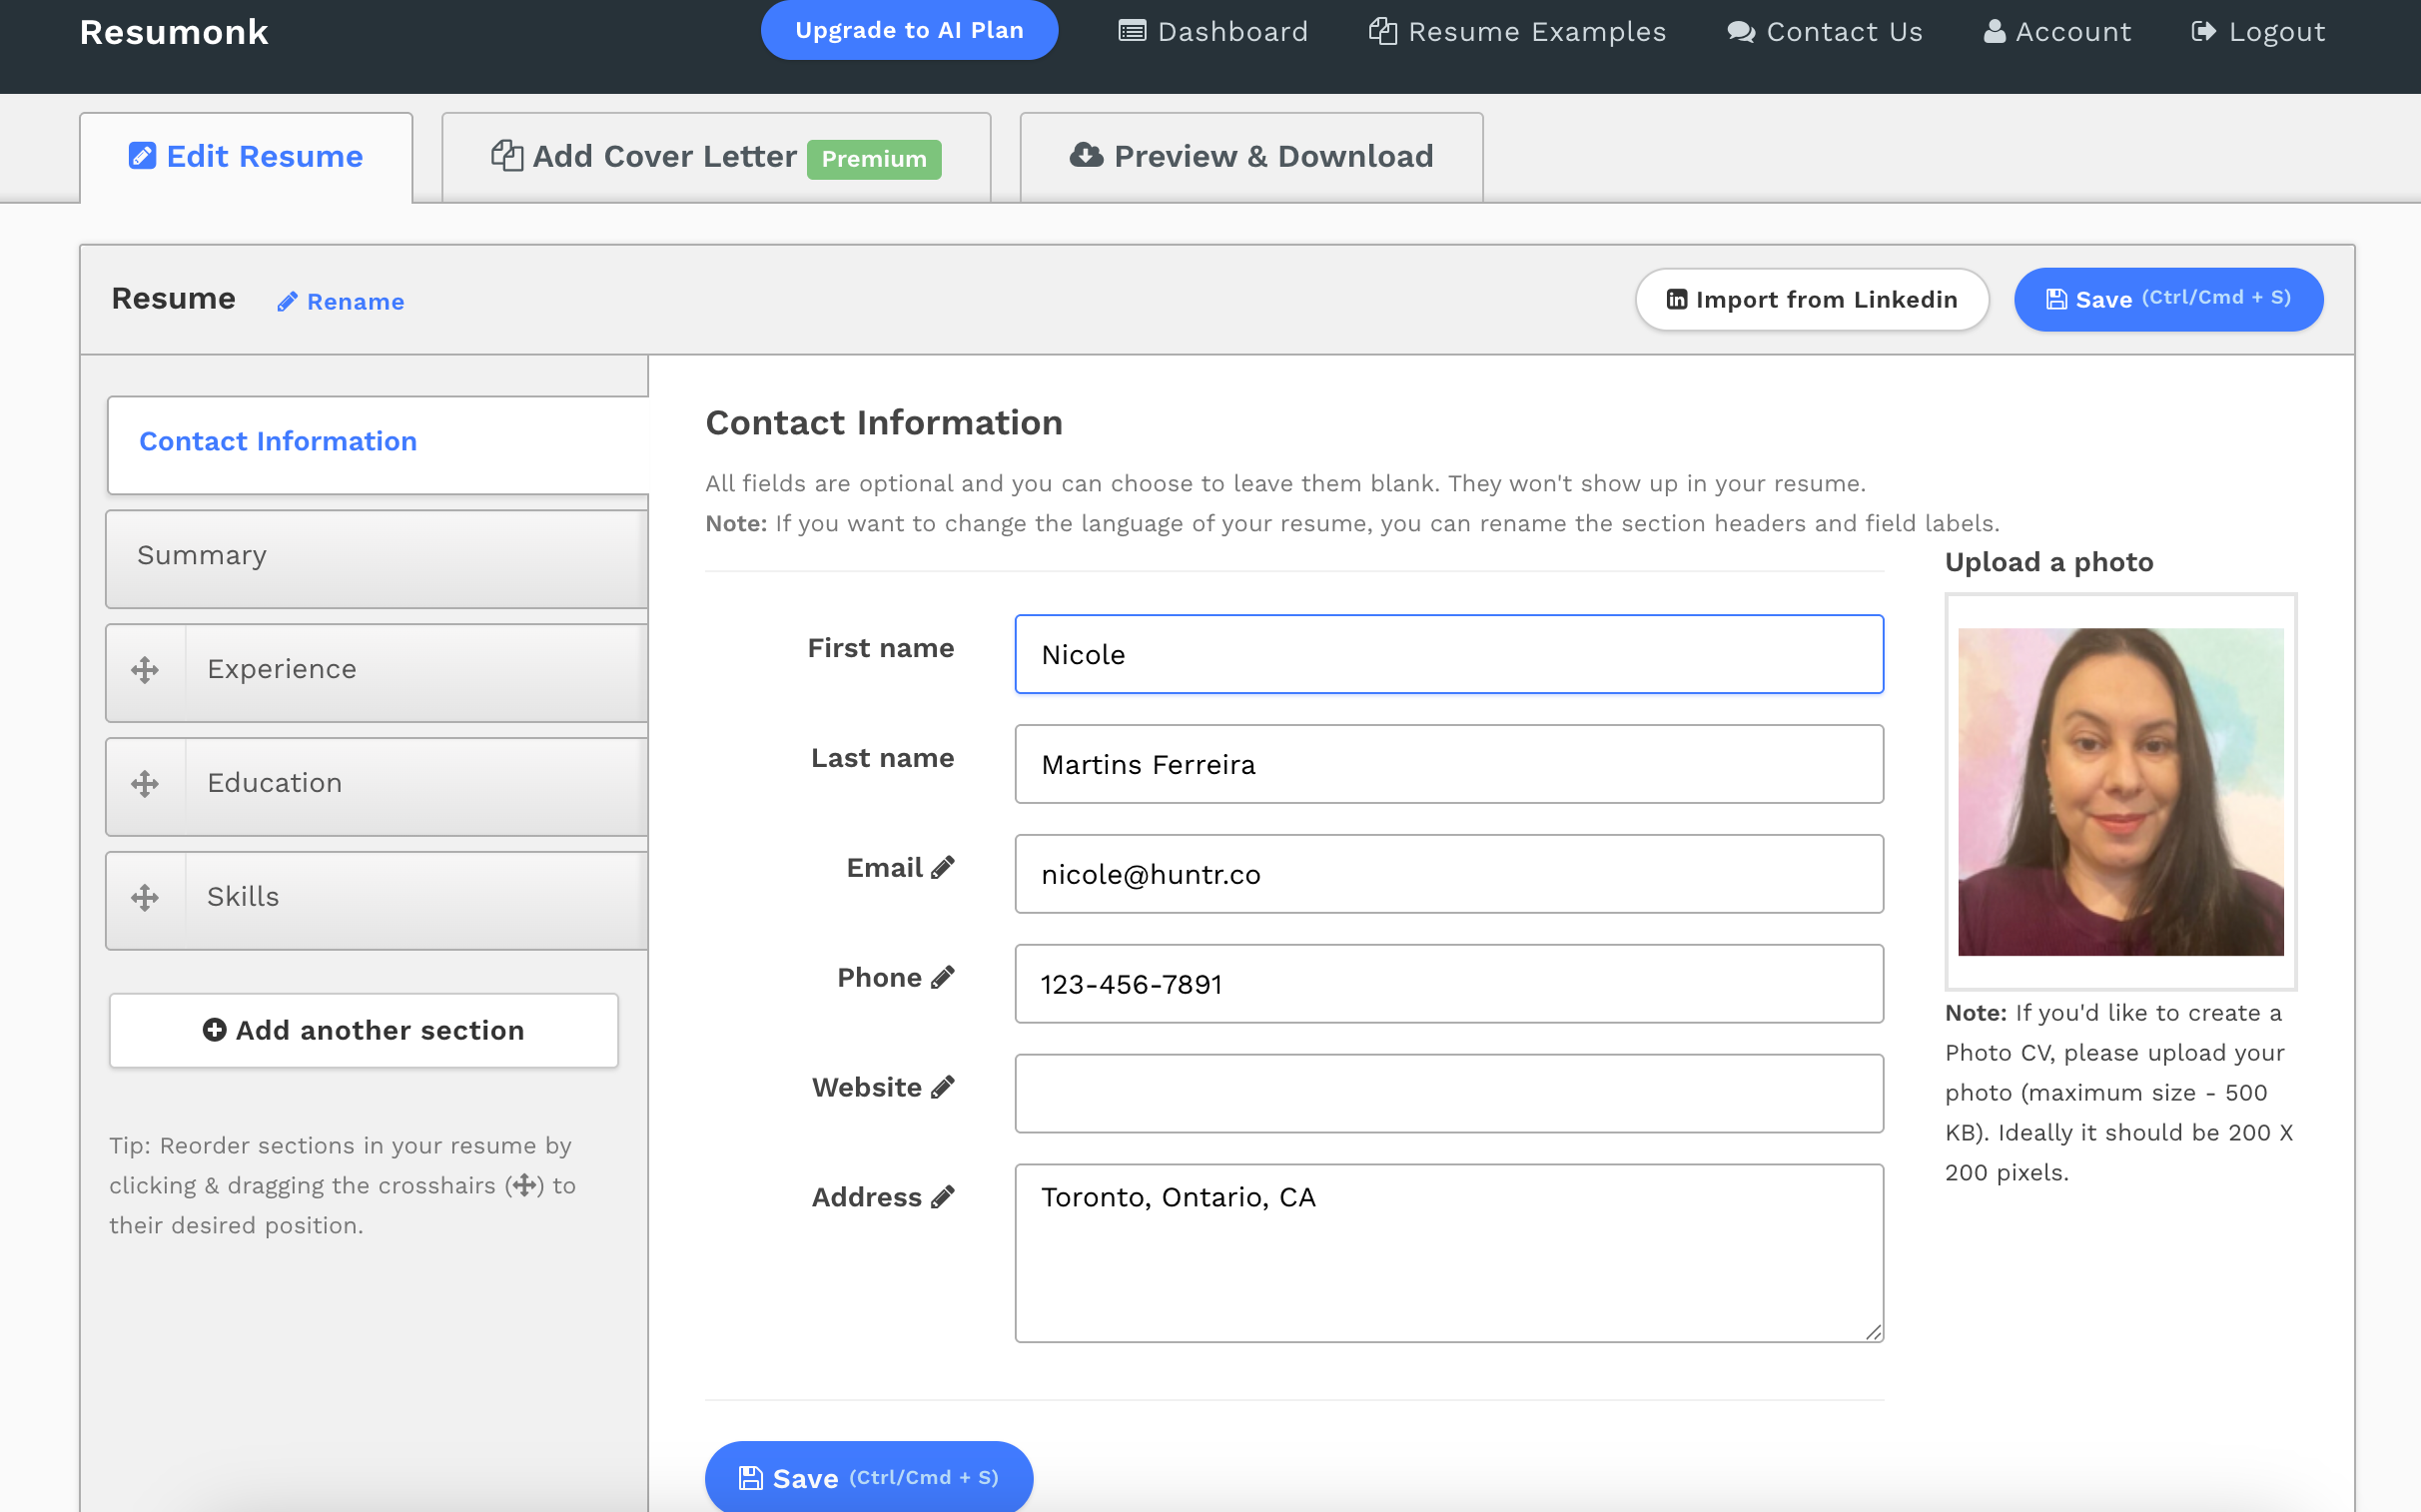Open Dashboard from the top navigation

1213,32
